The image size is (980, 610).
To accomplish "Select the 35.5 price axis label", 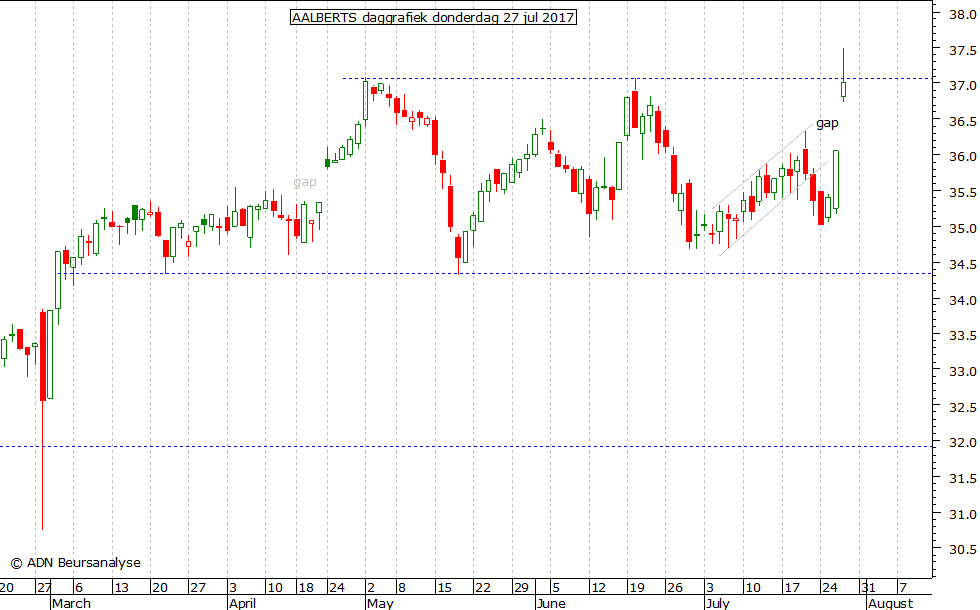I will pos(962,192).
